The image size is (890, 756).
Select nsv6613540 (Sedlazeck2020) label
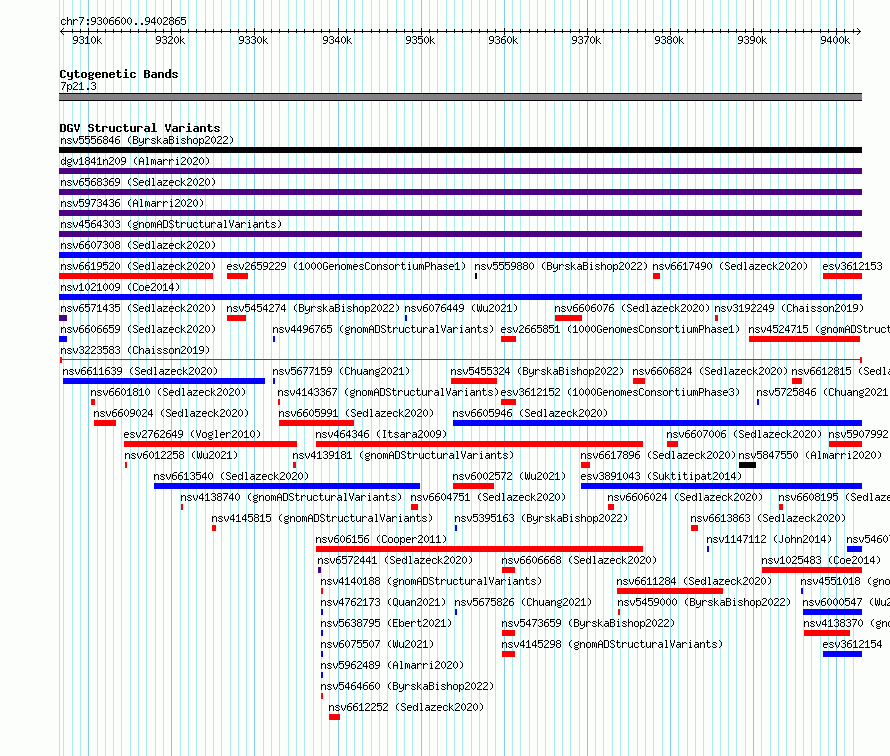(x=232, y=476)
